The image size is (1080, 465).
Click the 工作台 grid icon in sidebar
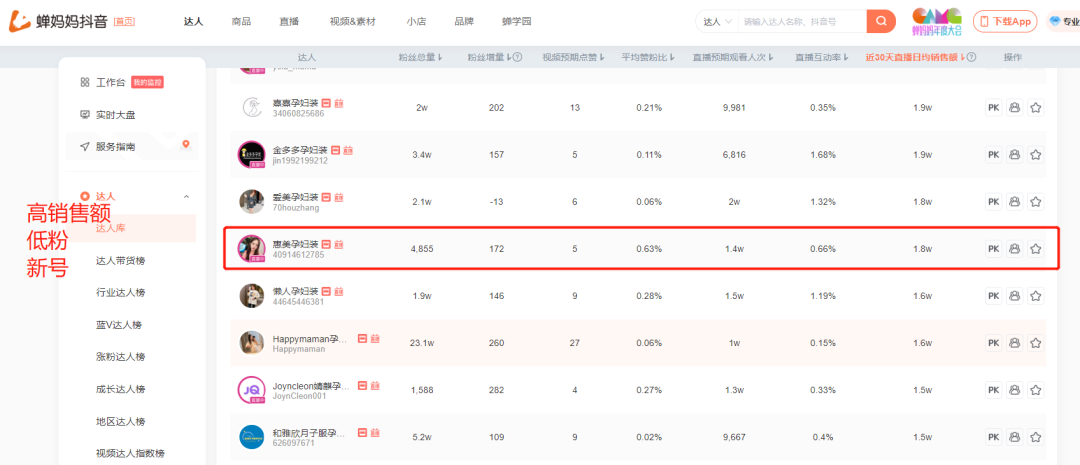(85, 82)
